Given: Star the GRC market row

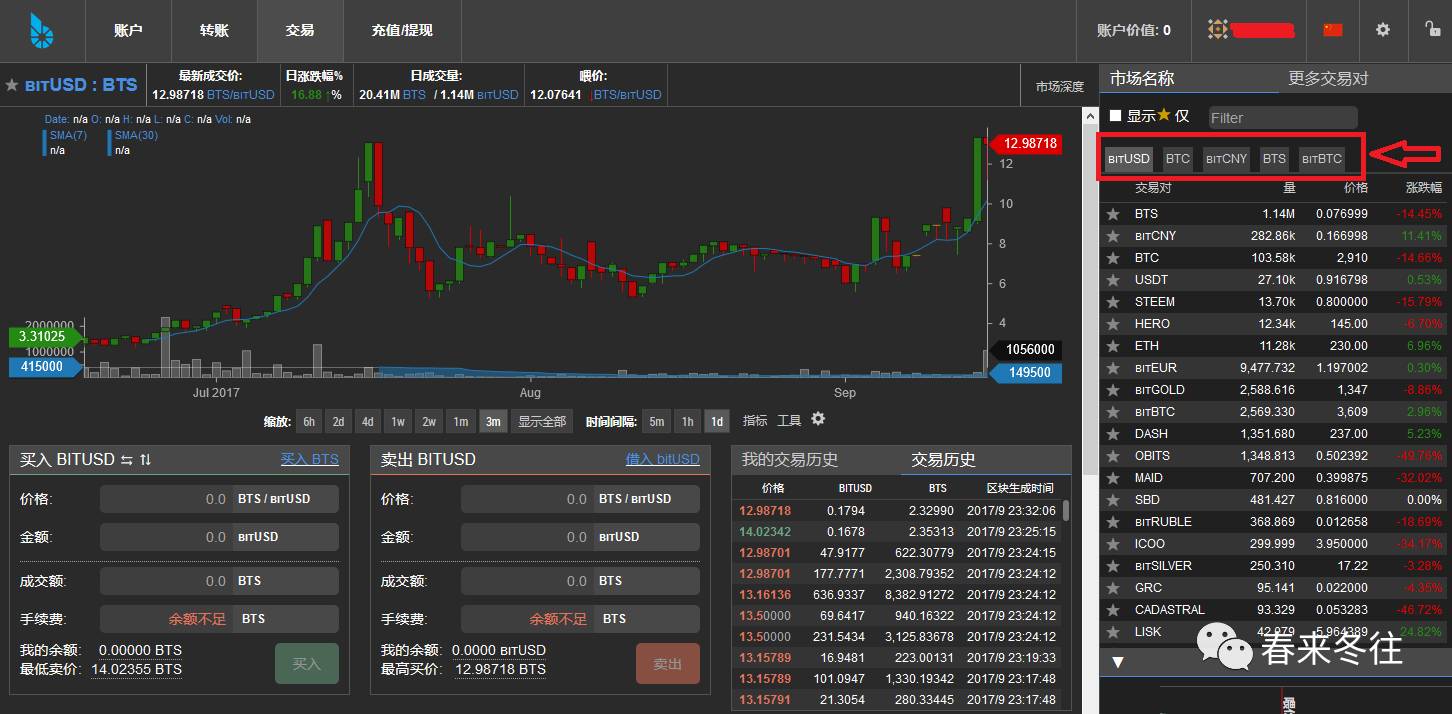Looking at the screenshot, I should point(1112,588).
